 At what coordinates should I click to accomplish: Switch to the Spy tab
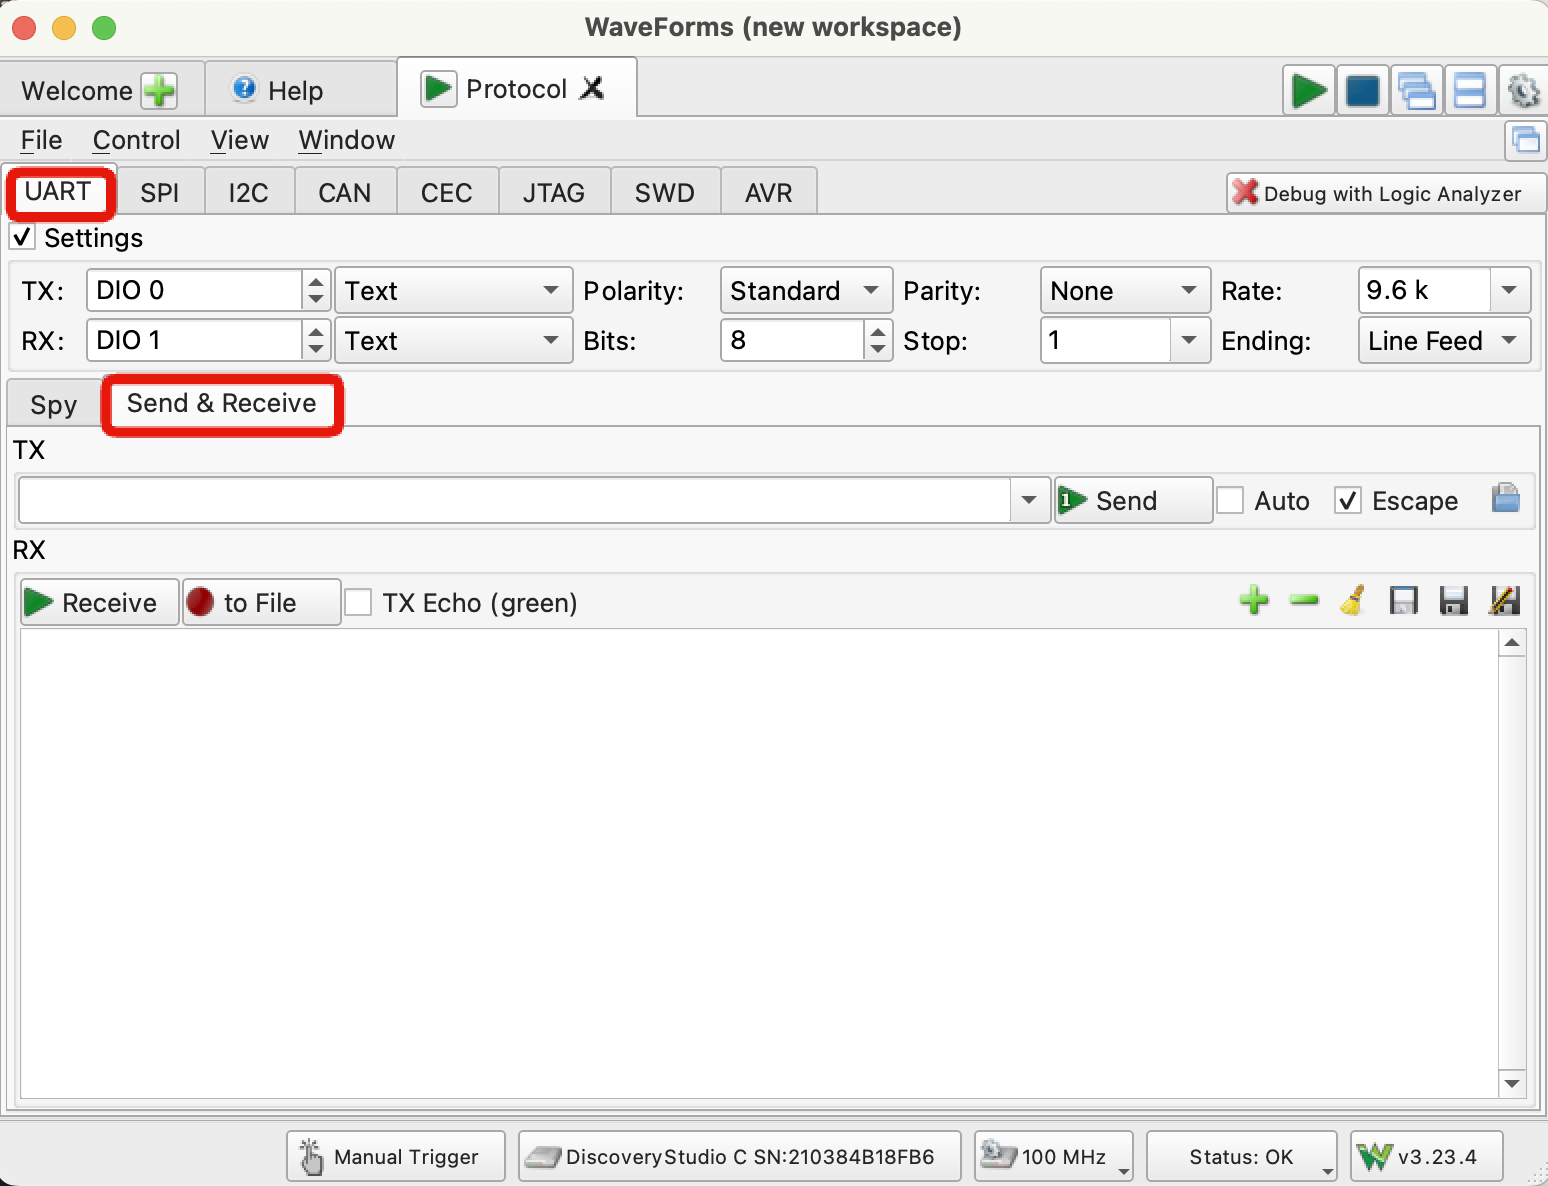(54, 404)
